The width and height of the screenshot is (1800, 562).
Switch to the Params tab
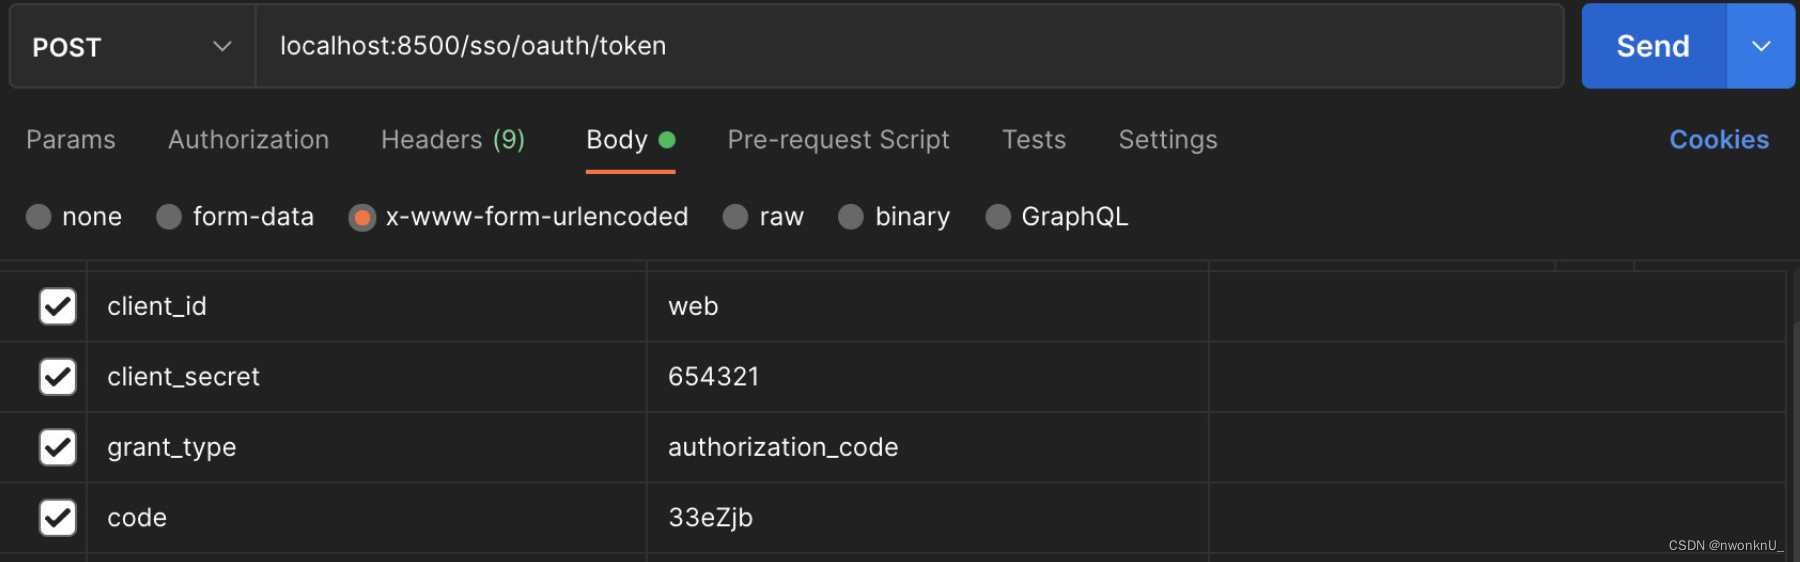(x=71, y=139)
